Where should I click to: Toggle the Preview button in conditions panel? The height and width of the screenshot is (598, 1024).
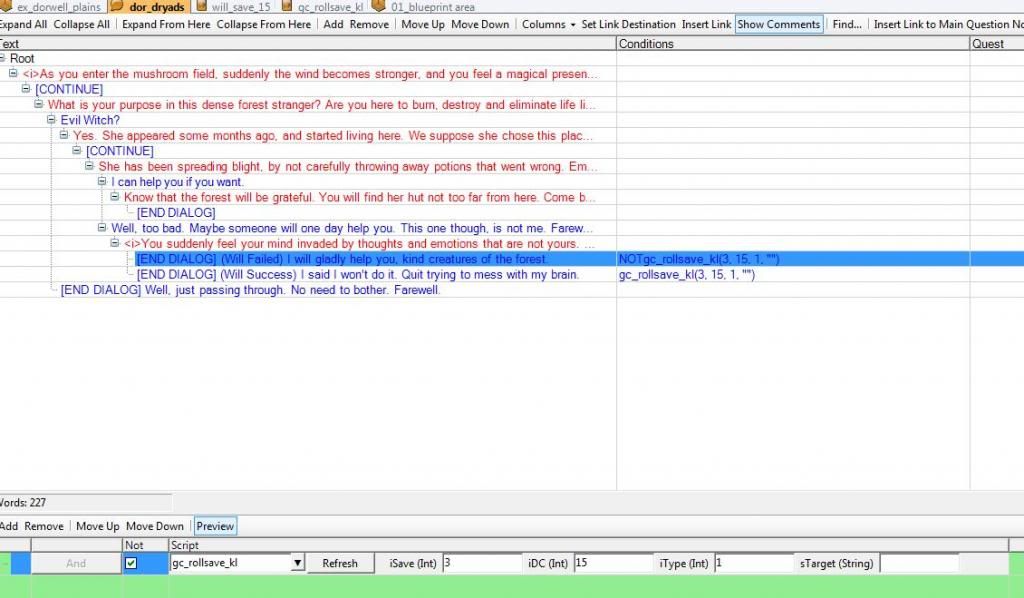pyautogui.click(x=214, y=526)
